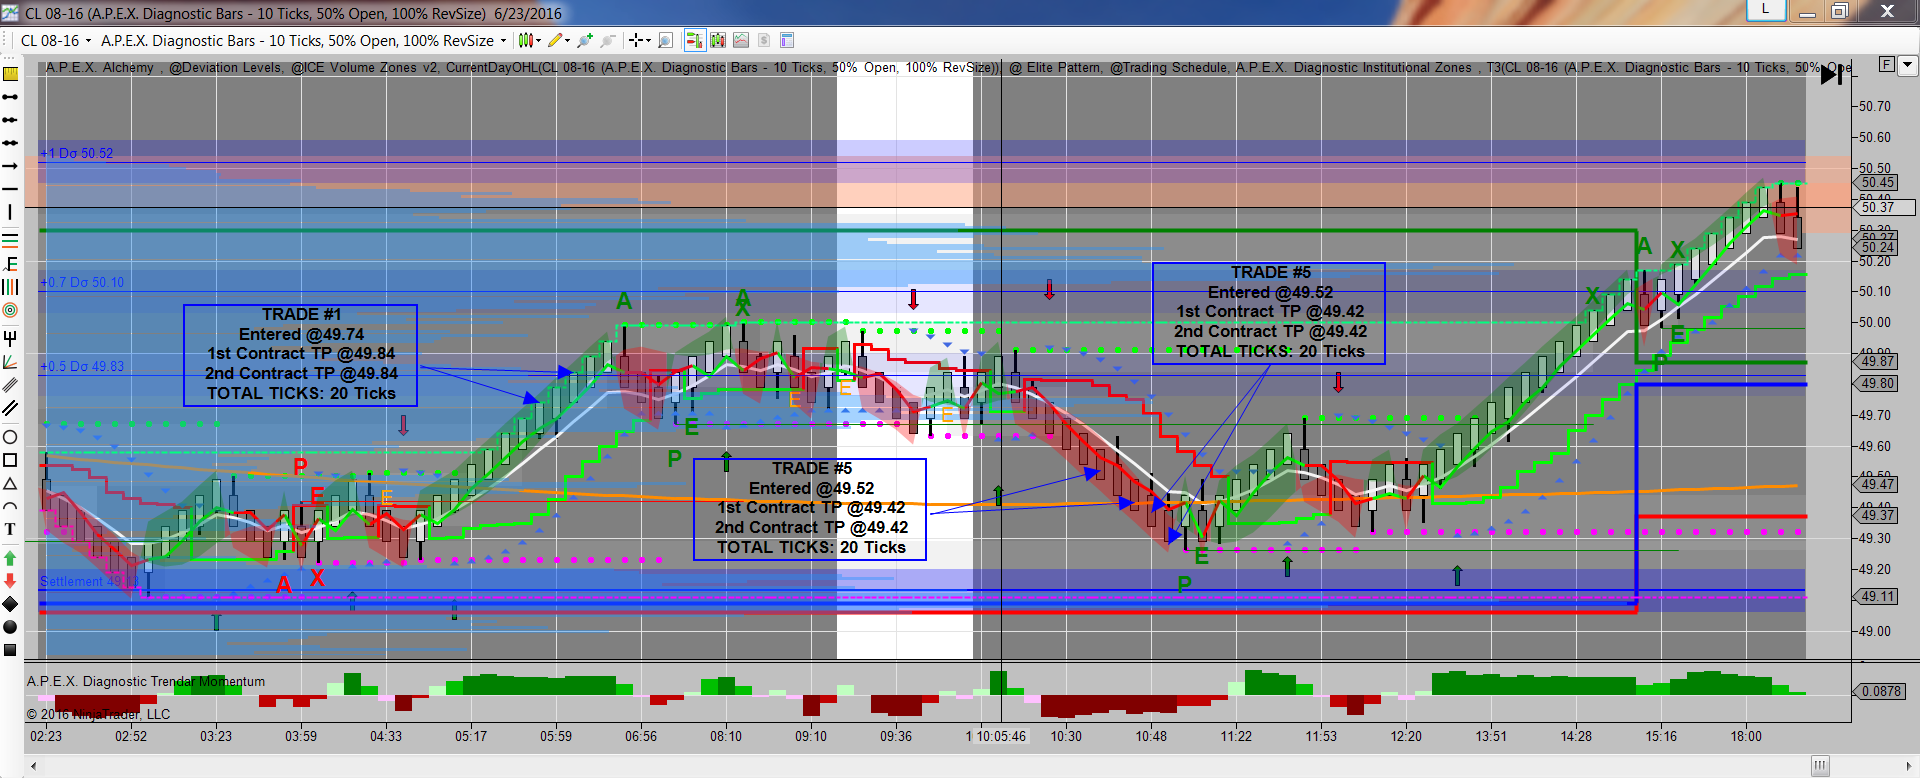
Task: Select the Andrews Pitchfork tool
Action: point(10,338)
